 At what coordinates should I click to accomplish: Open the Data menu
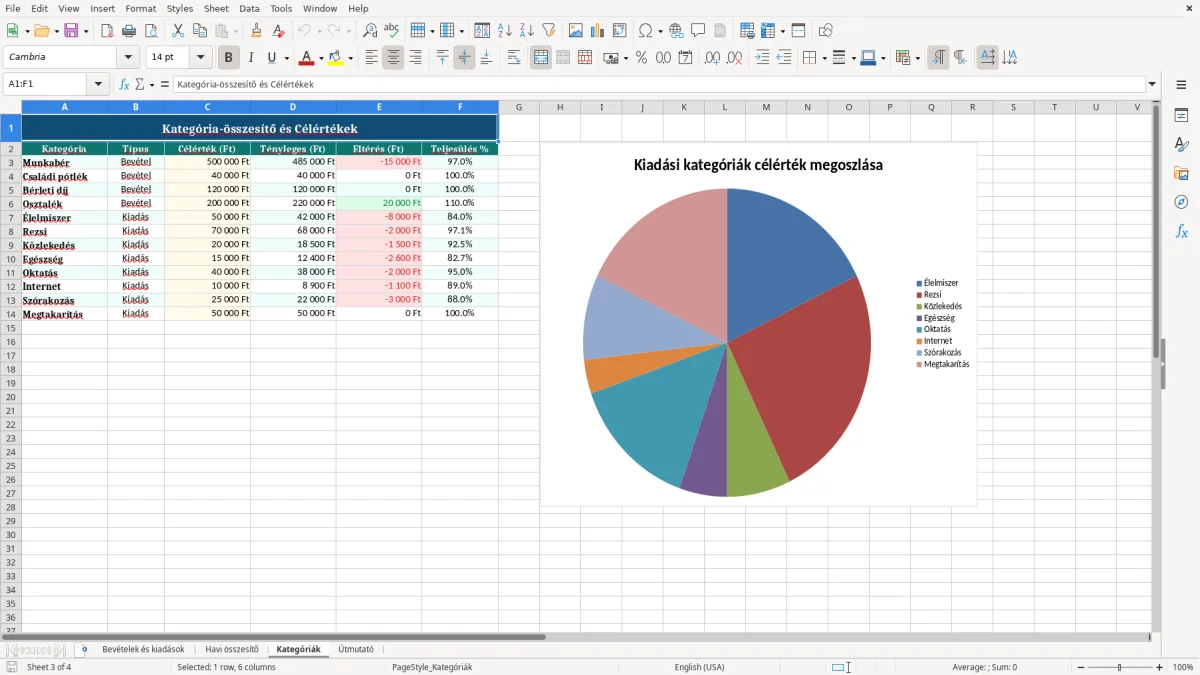tap(249, 8)
